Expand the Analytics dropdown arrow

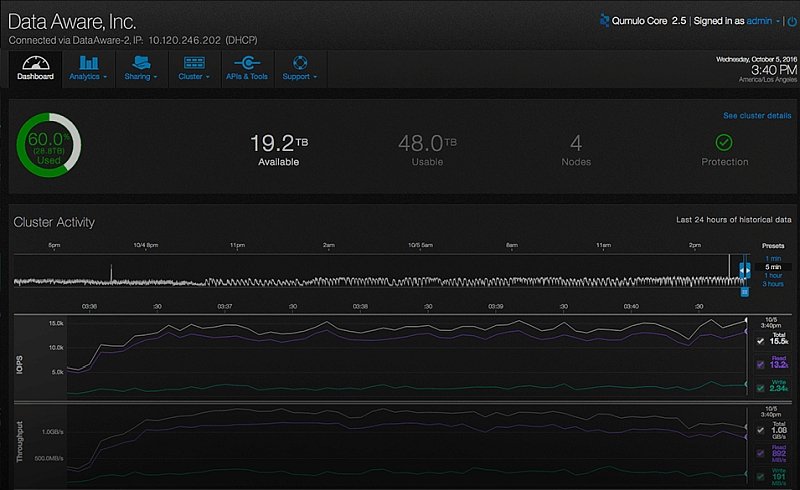coord(105,77)
